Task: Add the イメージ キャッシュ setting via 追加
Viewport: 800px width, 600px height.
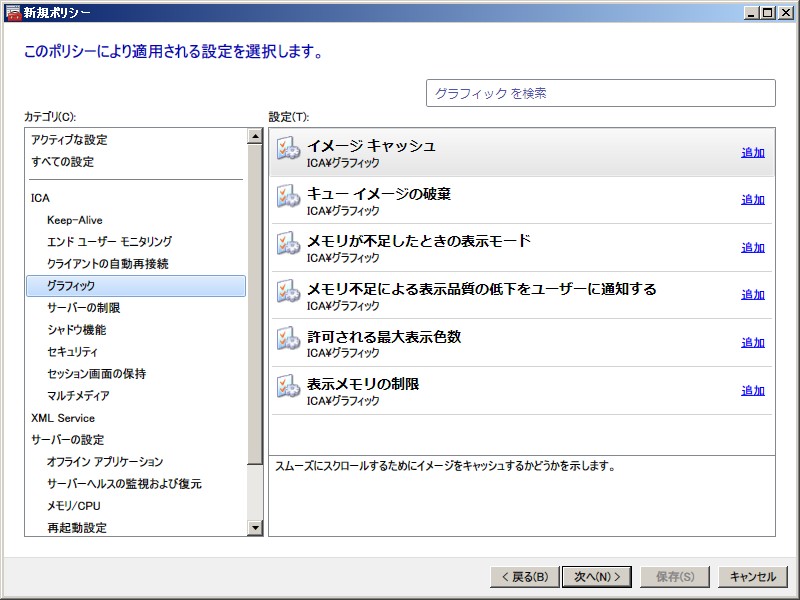Action: pos(752,153)
